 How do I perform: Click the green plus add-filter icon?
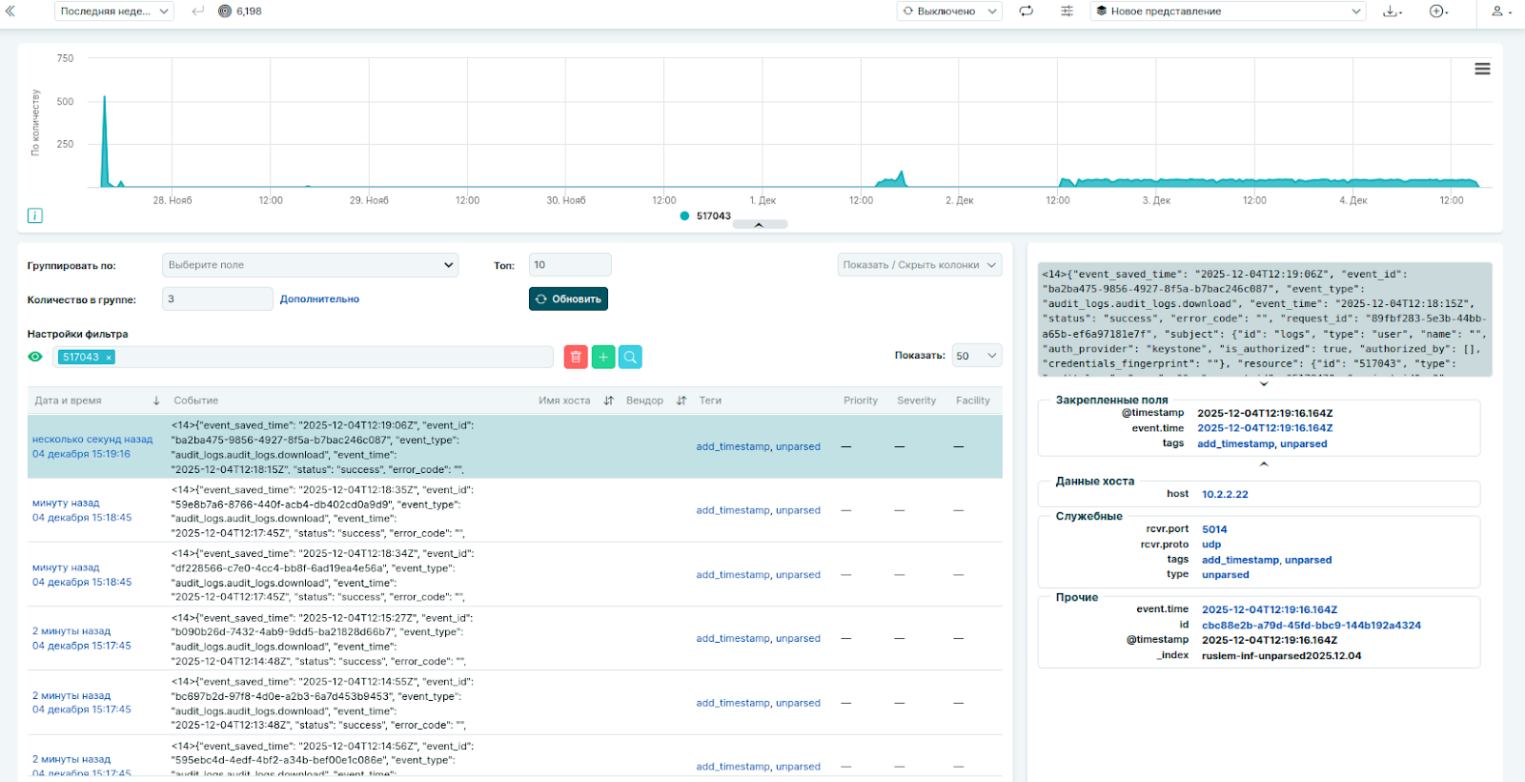(603, 357)
